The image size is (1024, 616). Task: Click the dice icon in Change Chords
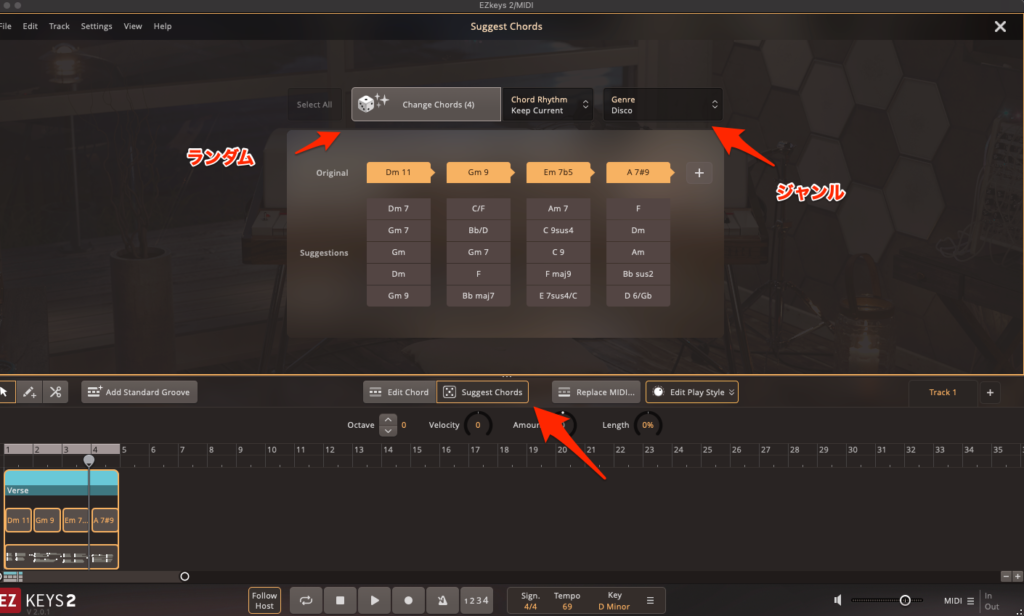click(x=367, y=104)
